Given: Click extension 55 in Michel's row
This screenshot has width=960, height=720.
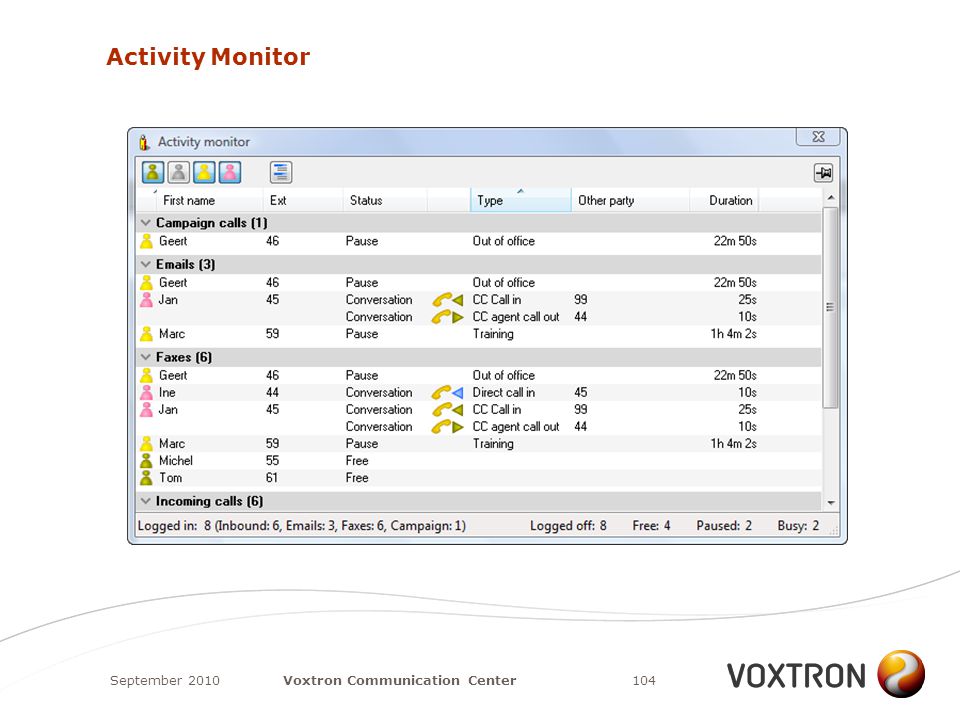Looking at the screenshot, I should 272,460.
